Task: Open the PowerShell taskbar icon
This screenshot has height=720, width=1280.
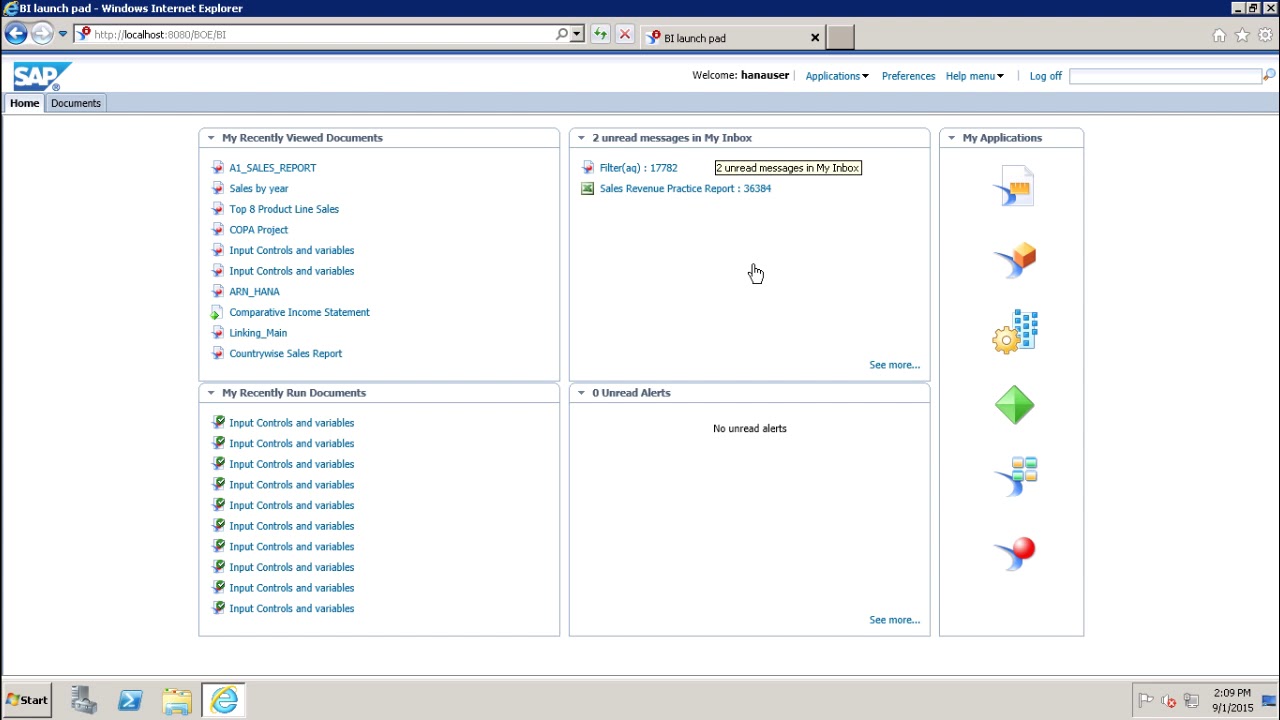Action: click(x=130, y=700)
